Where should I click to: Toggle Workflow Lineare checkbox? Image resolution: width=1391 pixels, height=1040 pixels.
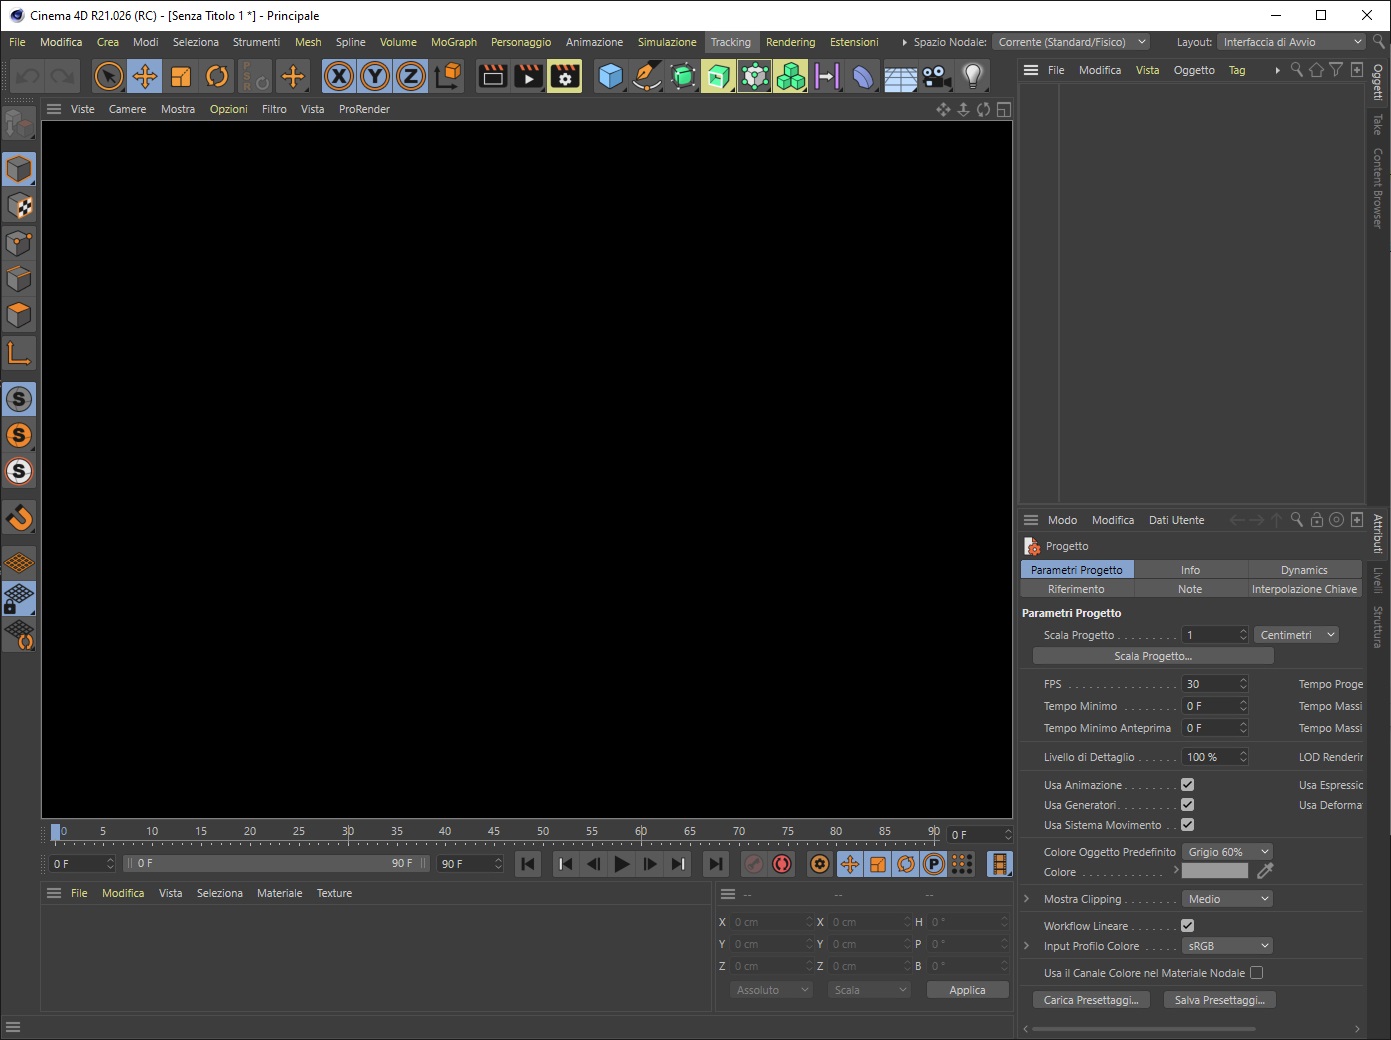coord(1187,926)
